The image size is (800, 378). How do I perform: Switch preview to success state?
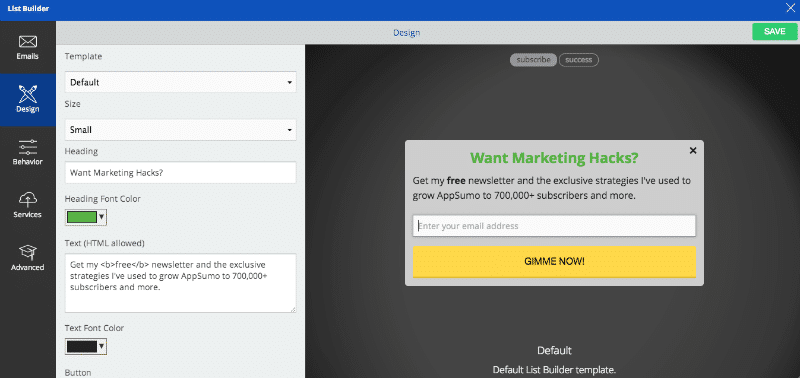point(579,60)
